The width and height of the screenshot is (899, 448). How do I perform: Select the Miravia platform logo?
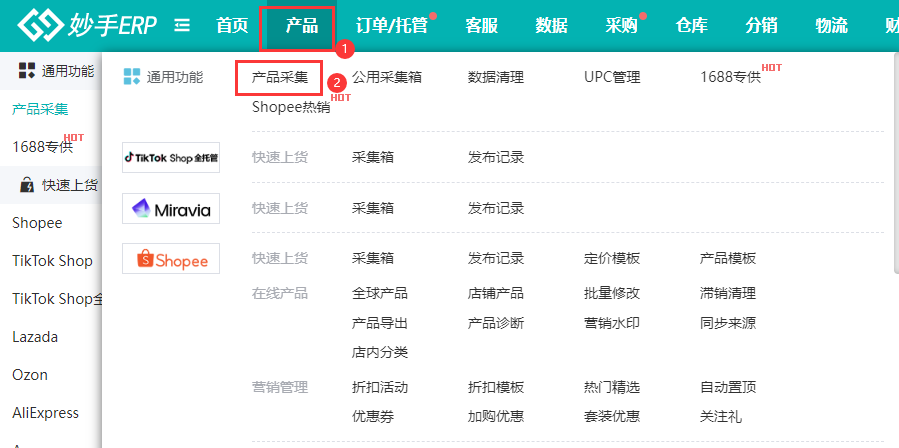point(171,208)
